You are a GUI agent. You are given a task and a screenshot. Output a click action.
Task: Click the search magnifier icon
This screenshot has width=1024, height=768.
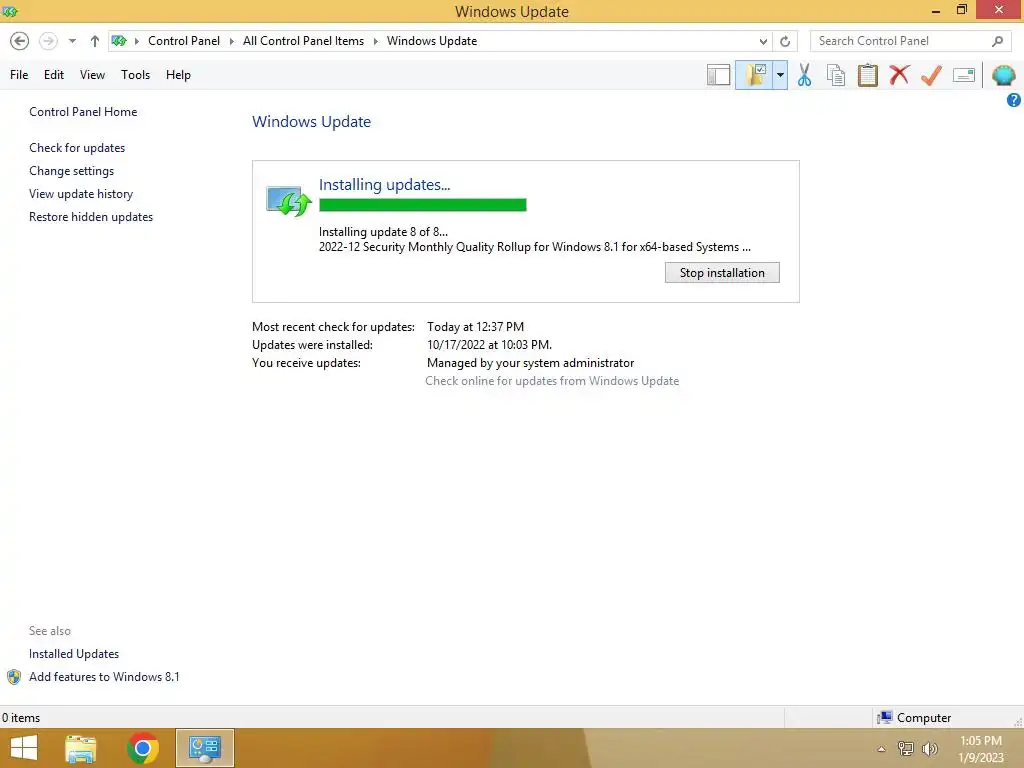coord(997,41)
